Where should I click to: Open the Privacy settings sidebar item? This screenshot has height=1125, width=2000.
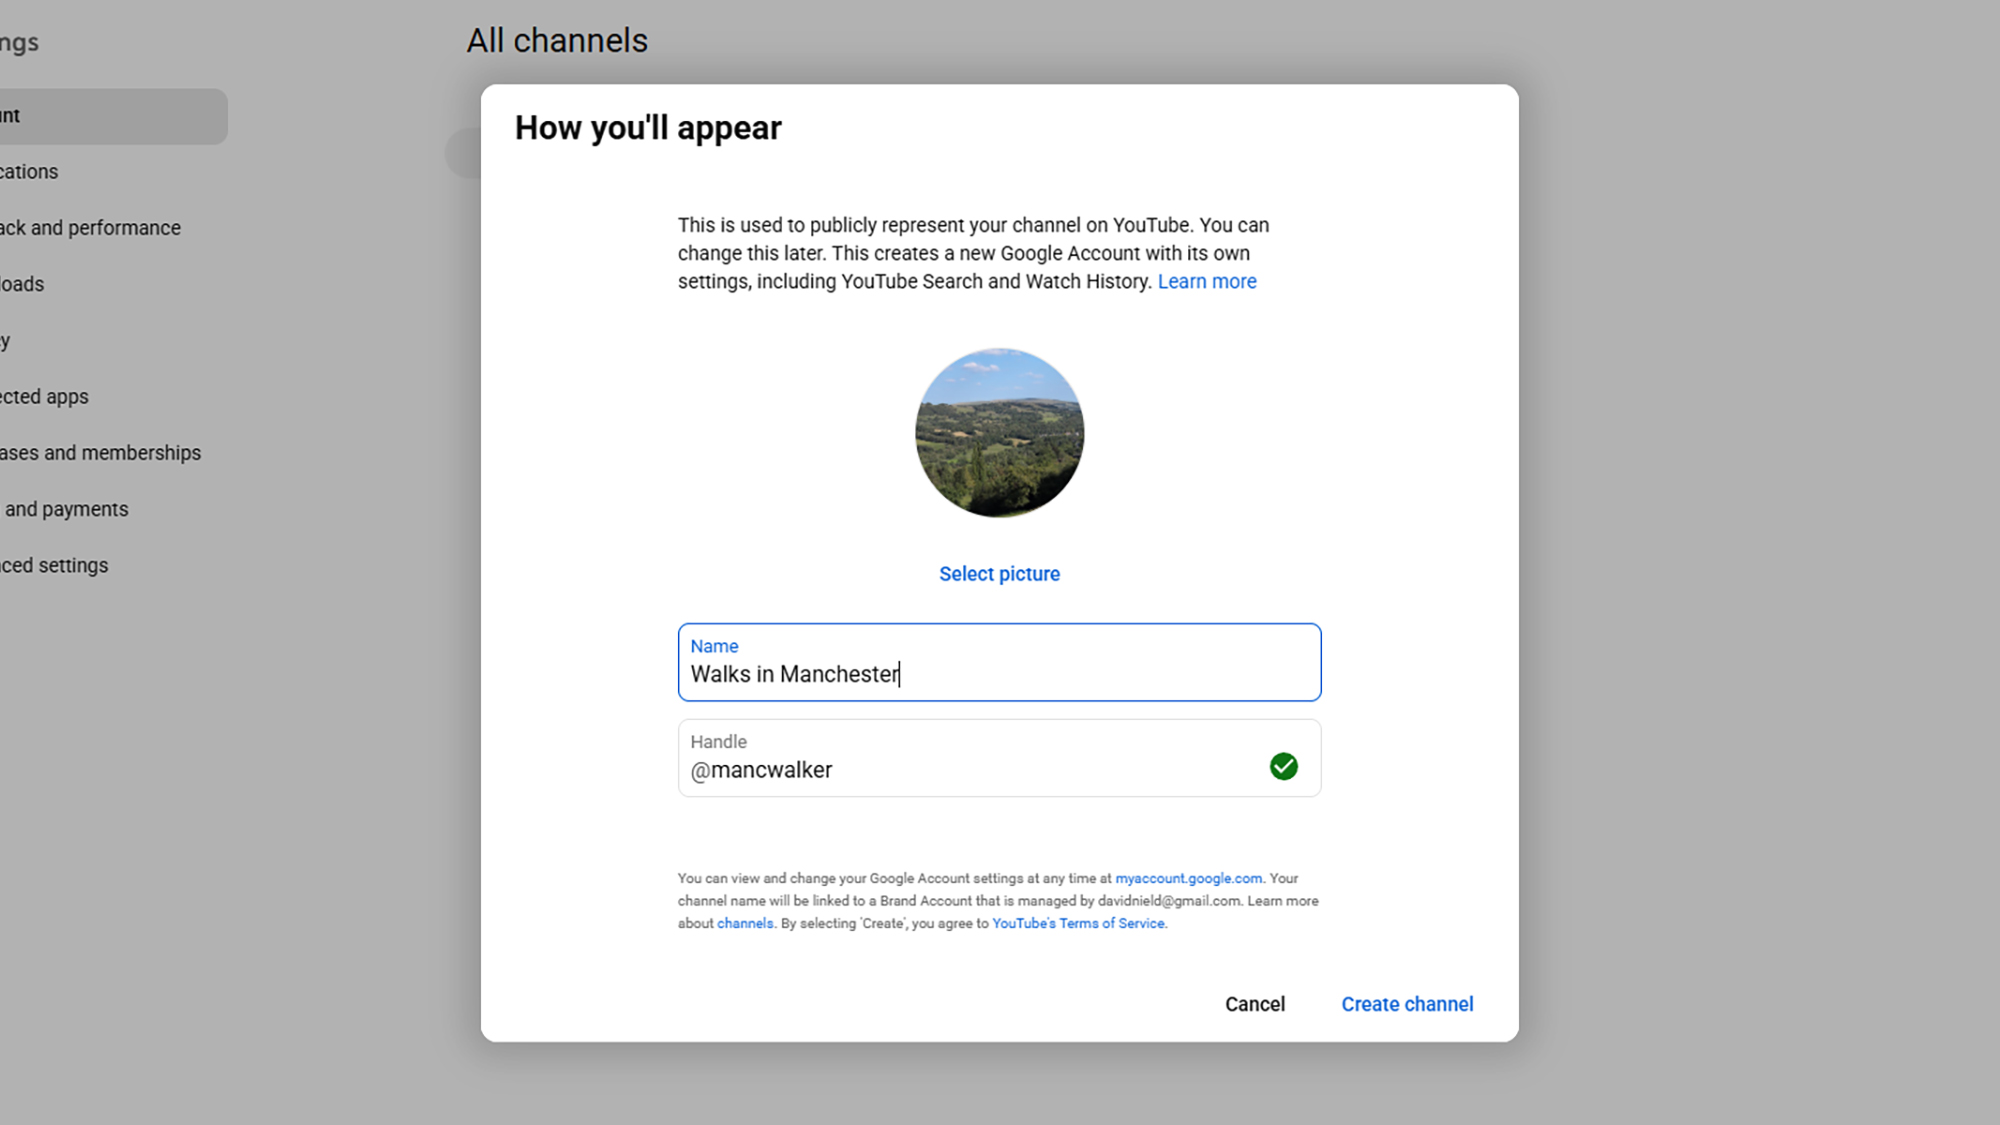point(6,341)
